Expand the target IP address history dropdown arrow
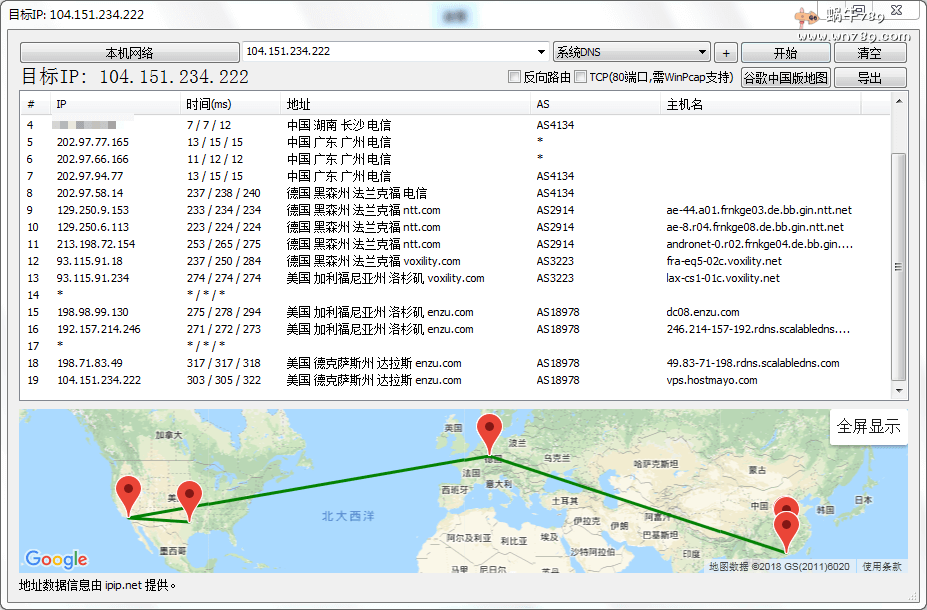Screen dimensions: 927x610 pyautogui.click(x=541, y=52)
